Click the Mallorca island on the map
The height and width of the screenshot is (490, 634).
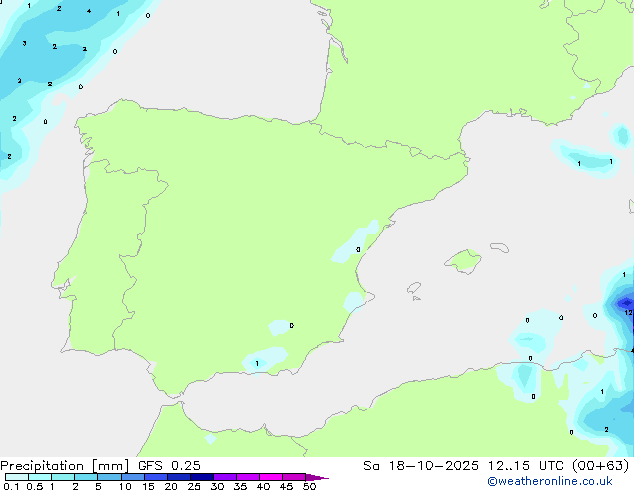463,261
